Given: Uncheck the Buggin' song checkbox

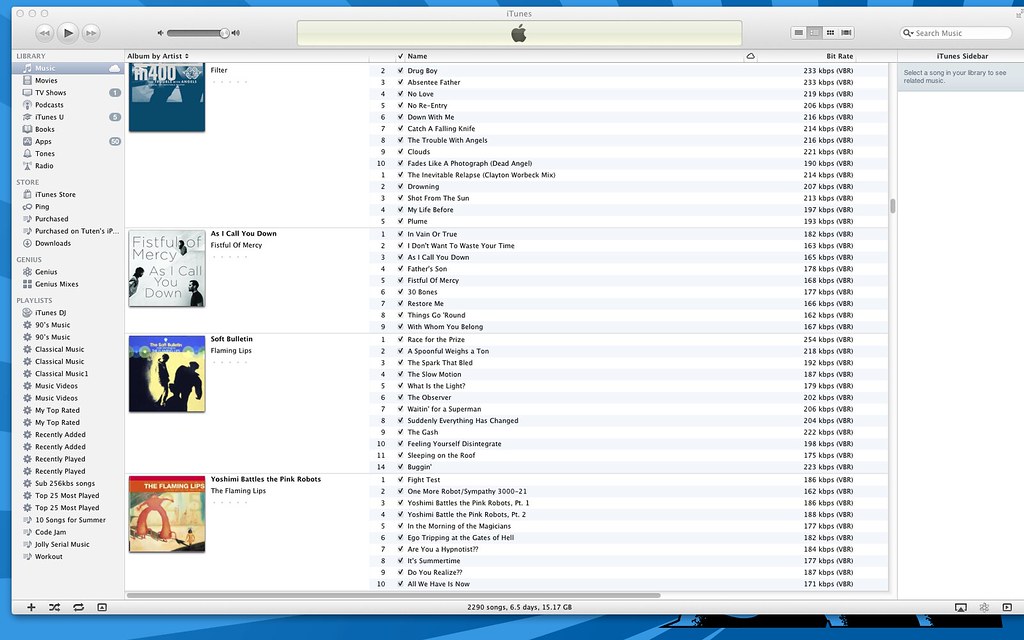Looking at the screenshot, I should [400, 467].
